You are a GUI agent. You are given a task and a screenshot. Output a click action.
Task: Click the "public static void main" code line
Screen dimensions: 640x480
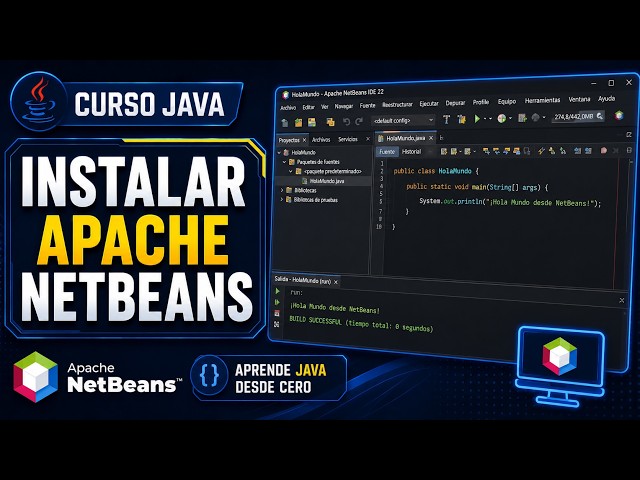477,187
